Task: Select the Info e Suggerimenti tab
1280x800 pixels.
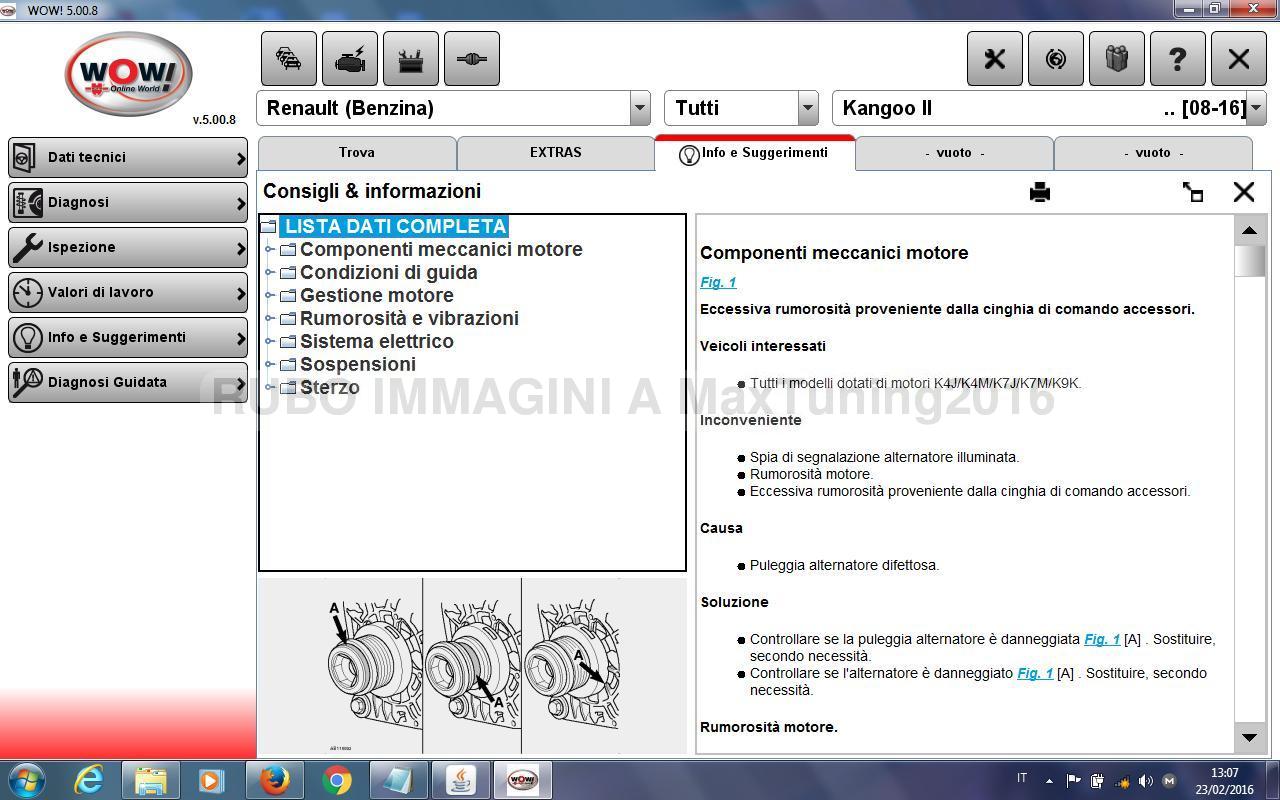Action: (x=755, y=153)
